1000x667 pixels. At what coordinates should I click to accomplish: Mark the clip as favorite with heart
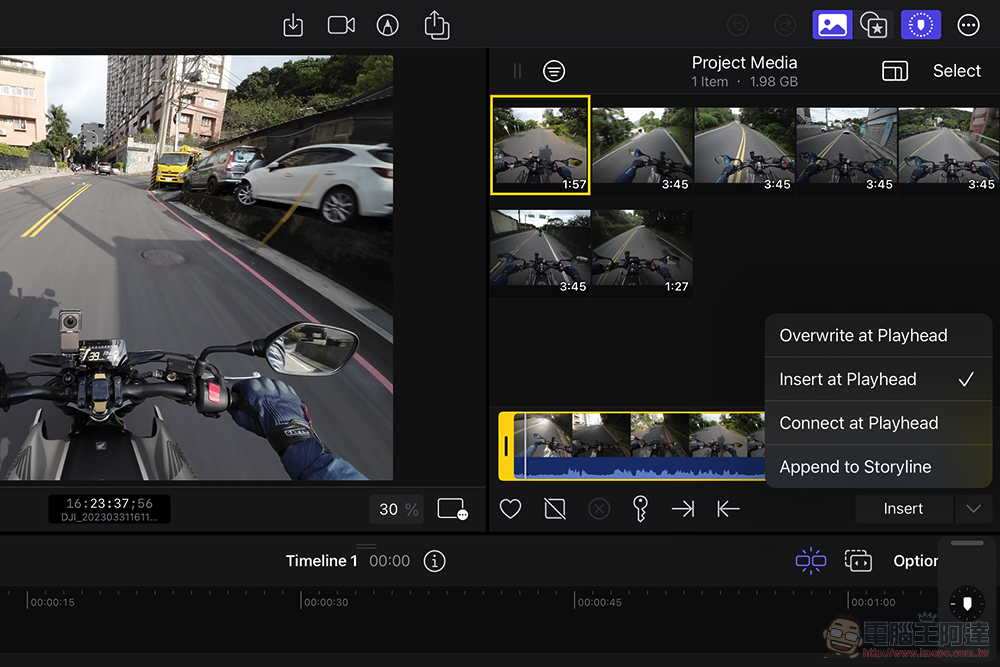[x=510, y=509]
